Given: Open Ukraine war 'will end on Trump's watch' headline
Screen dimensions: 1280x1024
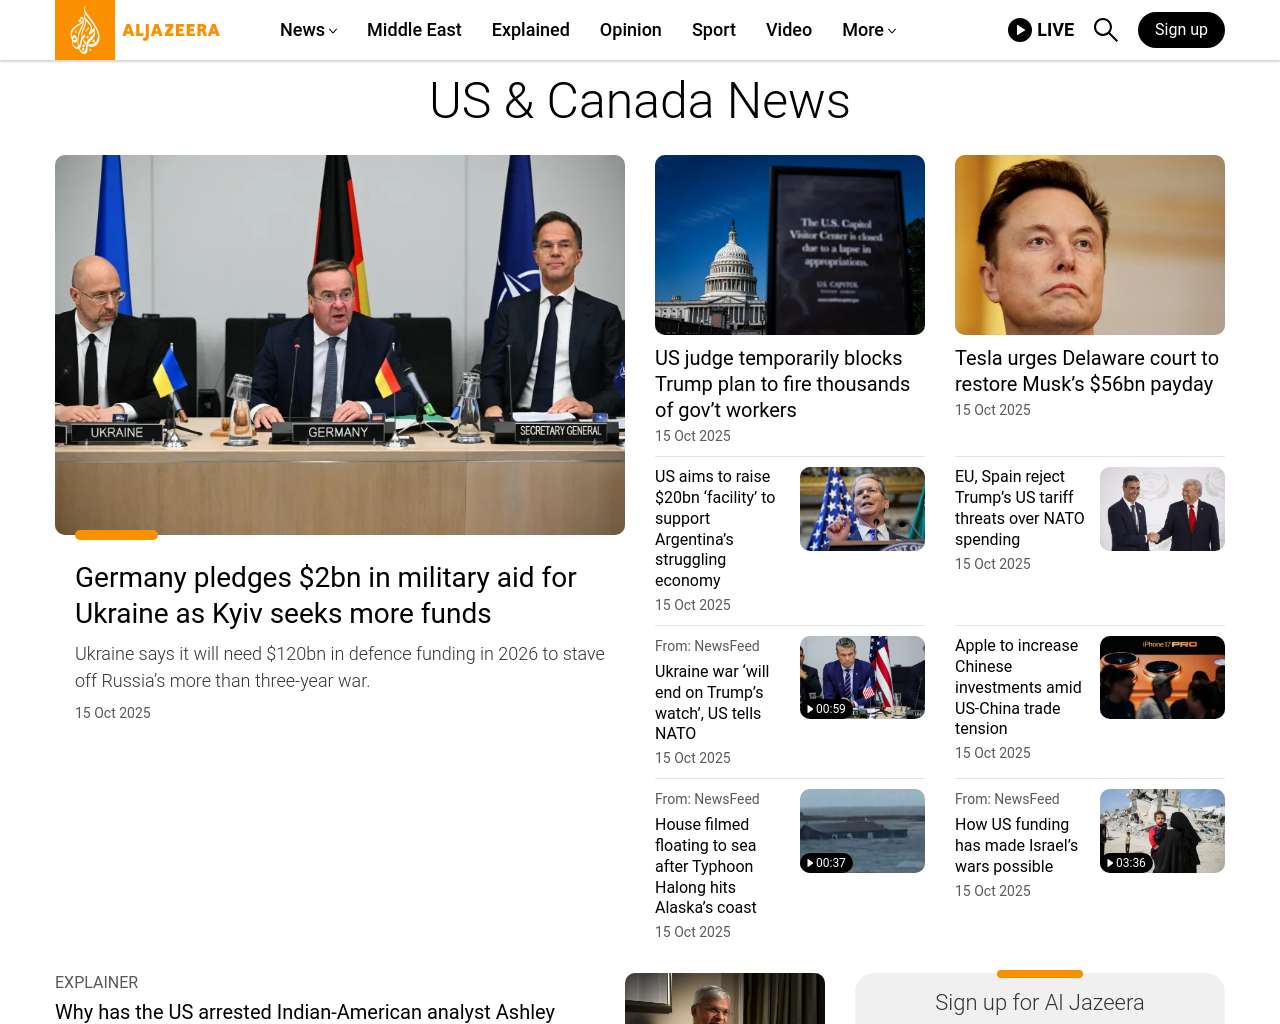Looking at the screenshot, I should click(712, 702).
